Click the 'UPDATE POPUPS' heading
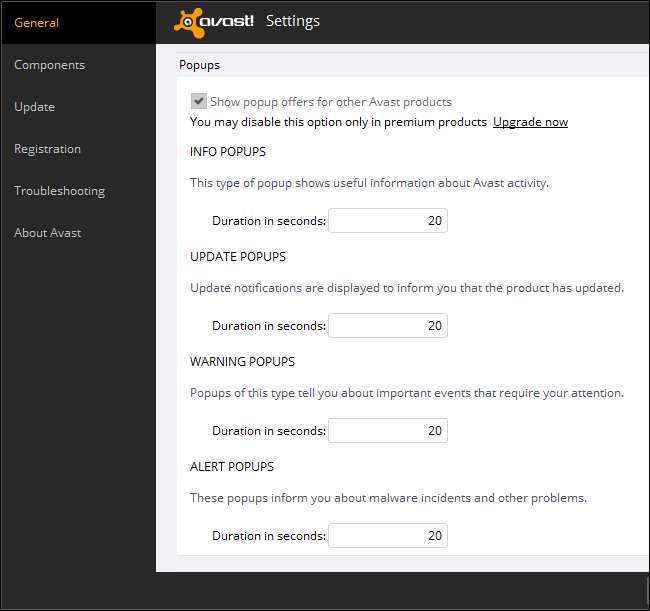 [238, 257]
